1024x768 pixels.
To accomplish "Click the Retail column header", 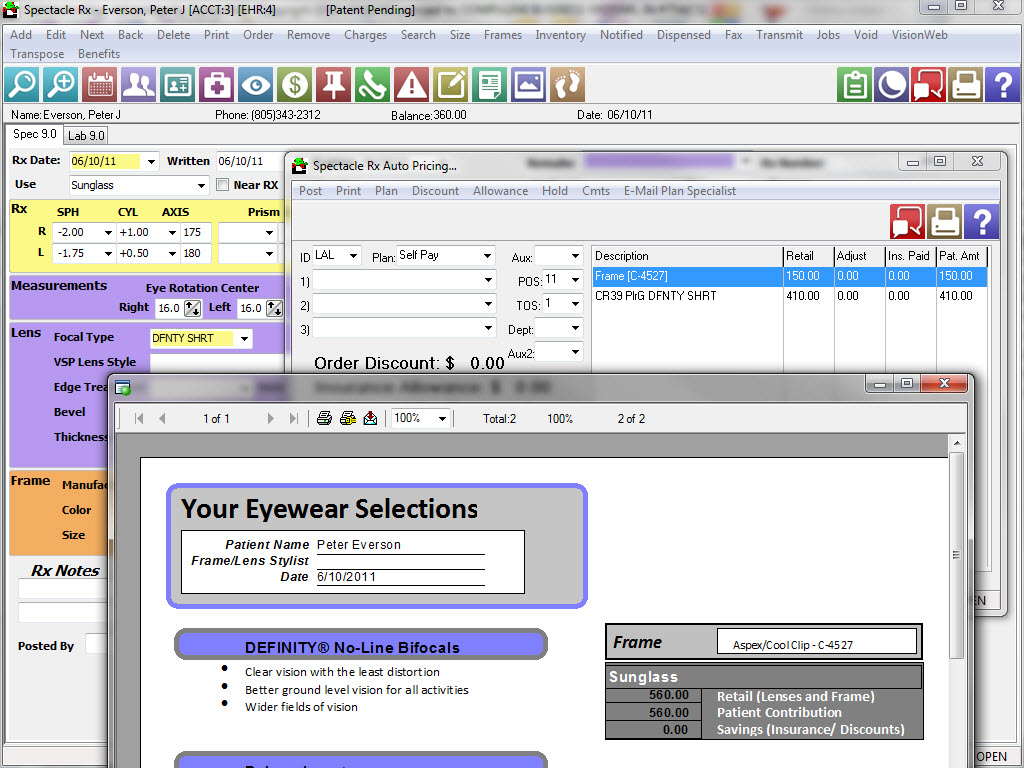I will pyautogui.click(x=808, y=256).
